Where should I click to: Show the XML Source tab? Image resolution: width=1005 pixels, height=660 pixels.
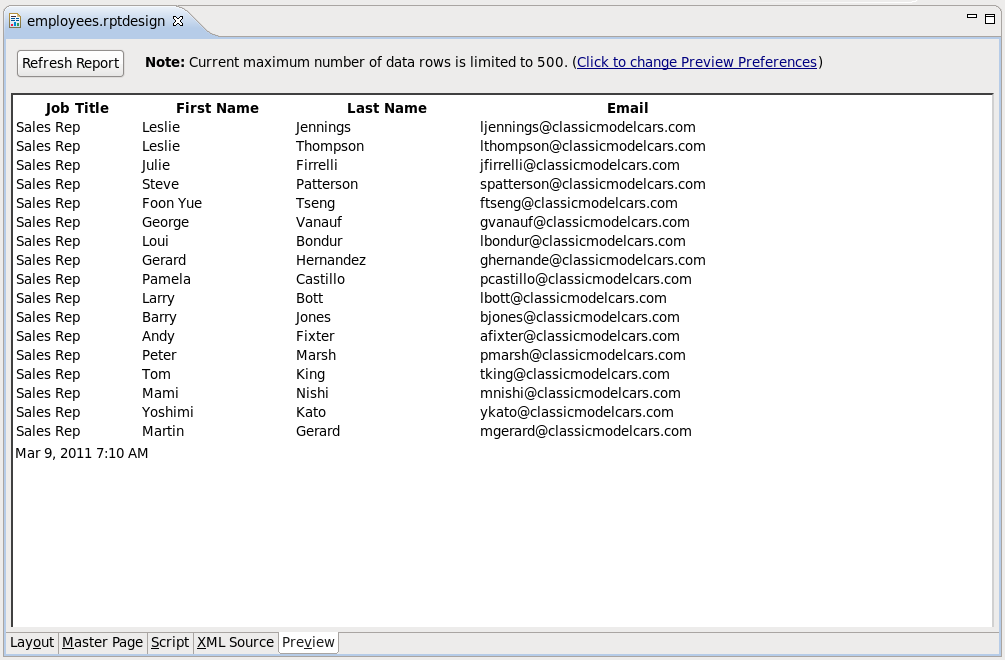click(x=235, y=642)
